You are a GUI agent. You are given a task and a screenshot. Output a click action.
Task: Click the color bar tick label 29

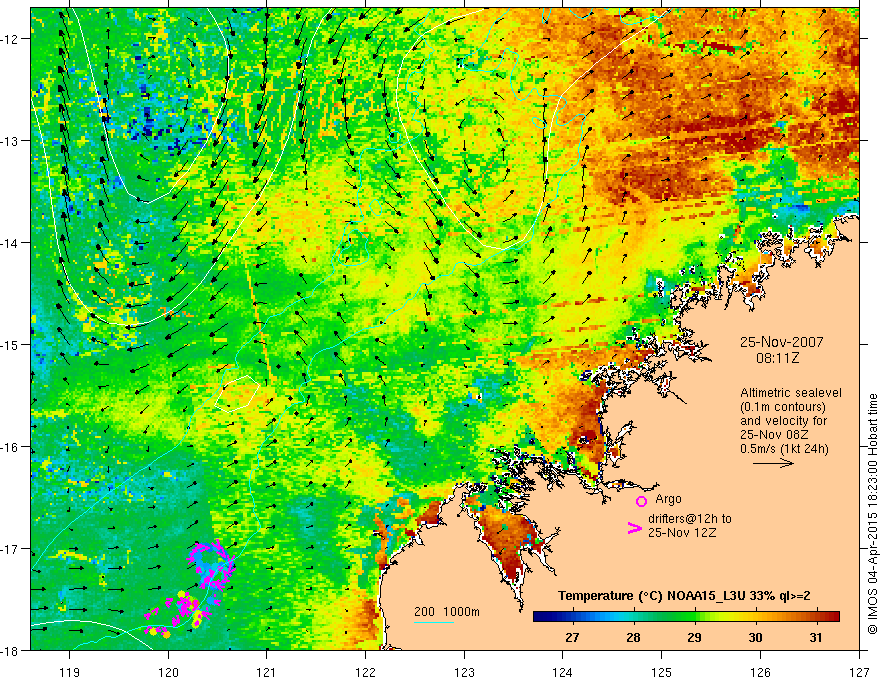[694, 638]
